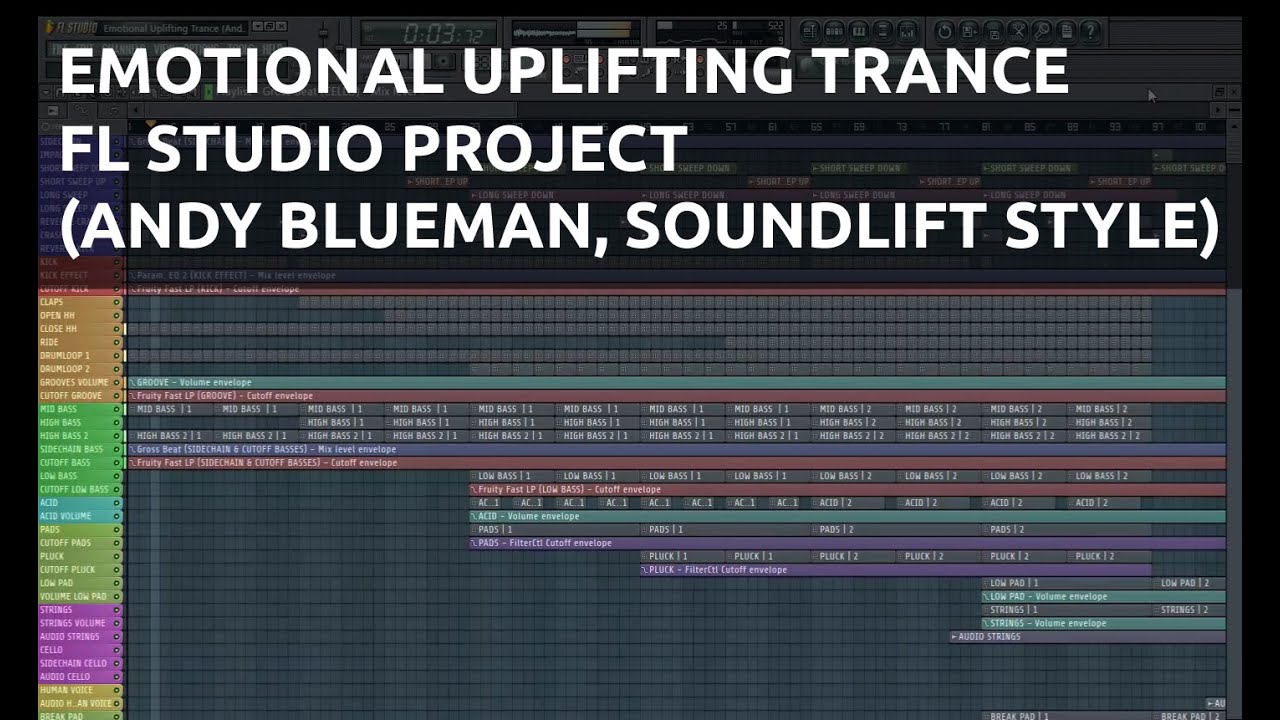Select the AUDIO STRINGS audio clip
This screenshot has width=1280, height=720.
click(1087, 637)
